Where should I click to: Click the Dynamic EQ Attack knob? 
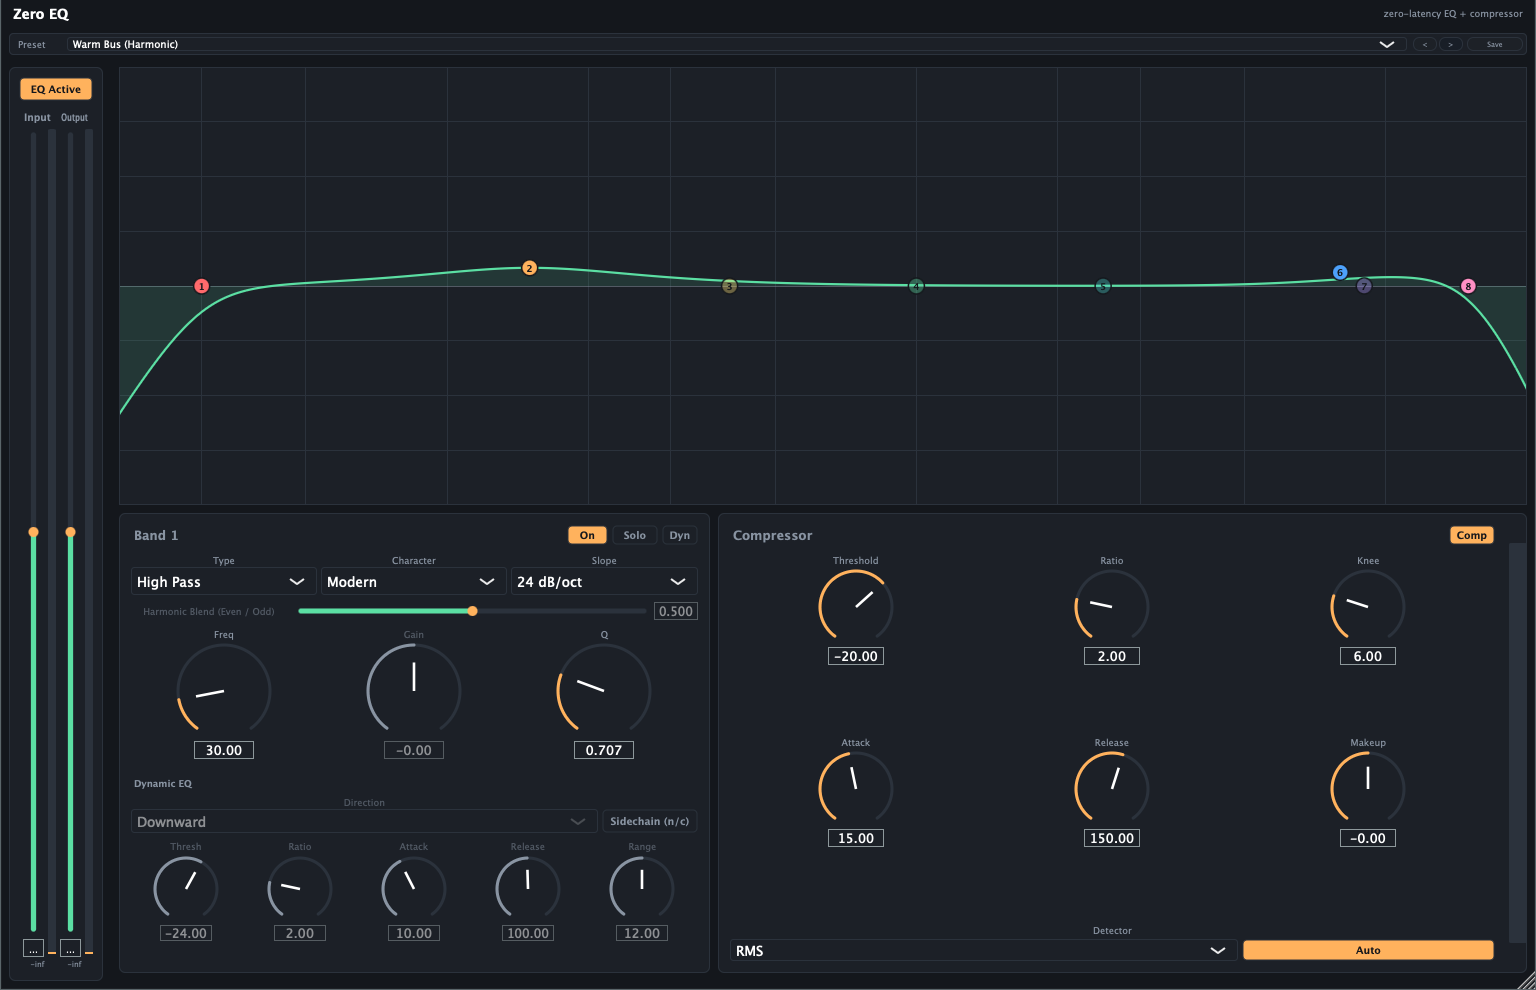coord(414,888)
